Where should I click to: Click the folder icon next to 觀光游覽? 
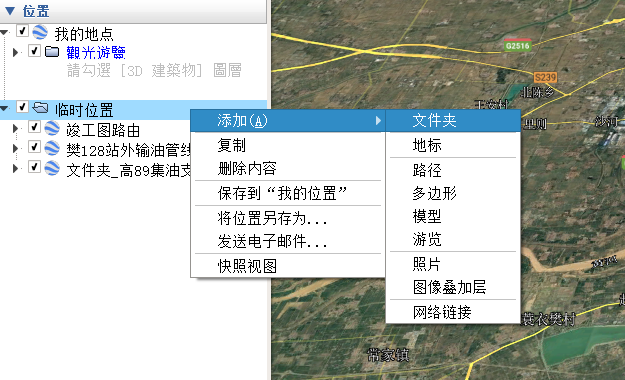pos(52,51)
